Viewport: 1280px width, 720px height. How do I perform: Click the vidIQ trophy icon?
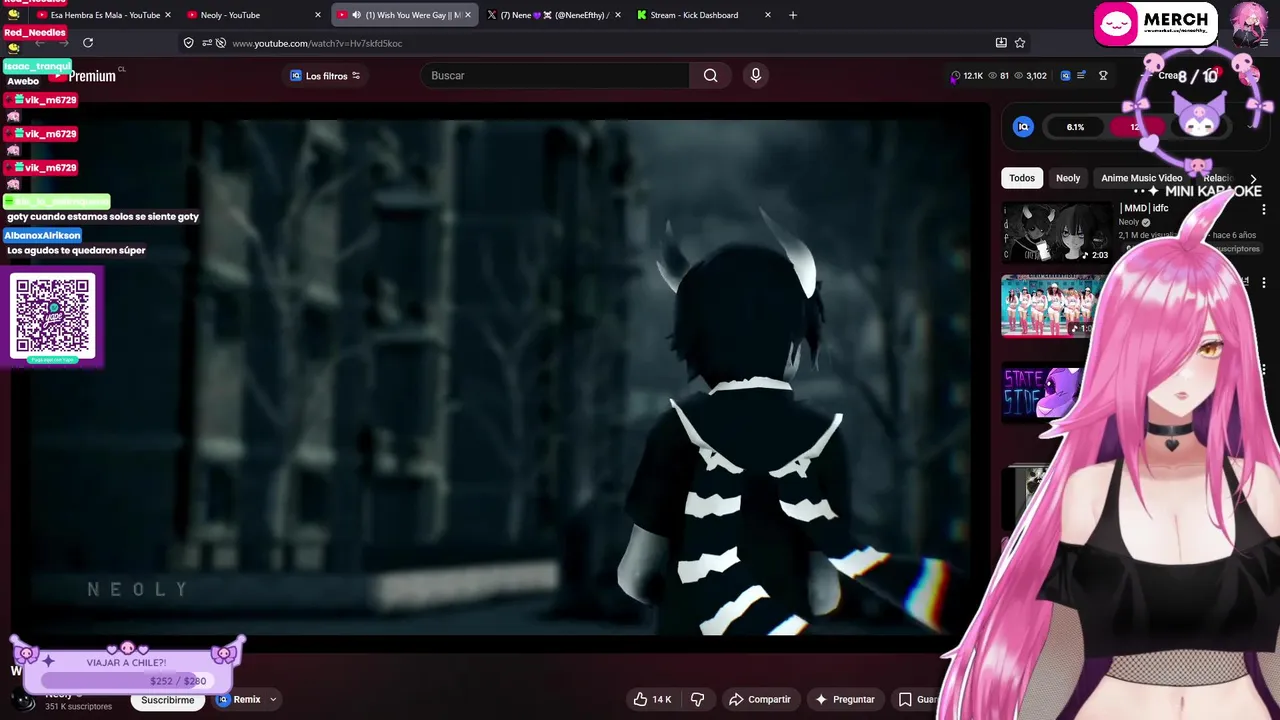(1103, 76)
